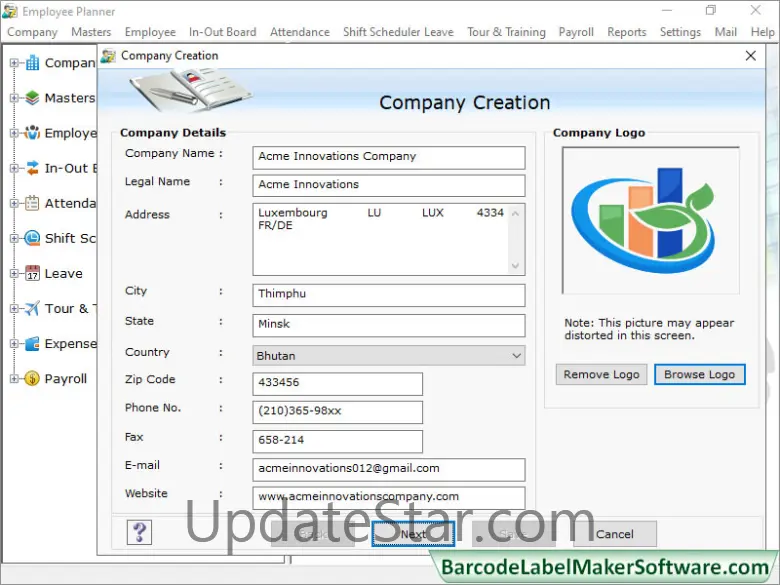Viewport: 780px width, 585px height.
Task: Click the Masters stacked layers icon
Action: click(32, 98)
